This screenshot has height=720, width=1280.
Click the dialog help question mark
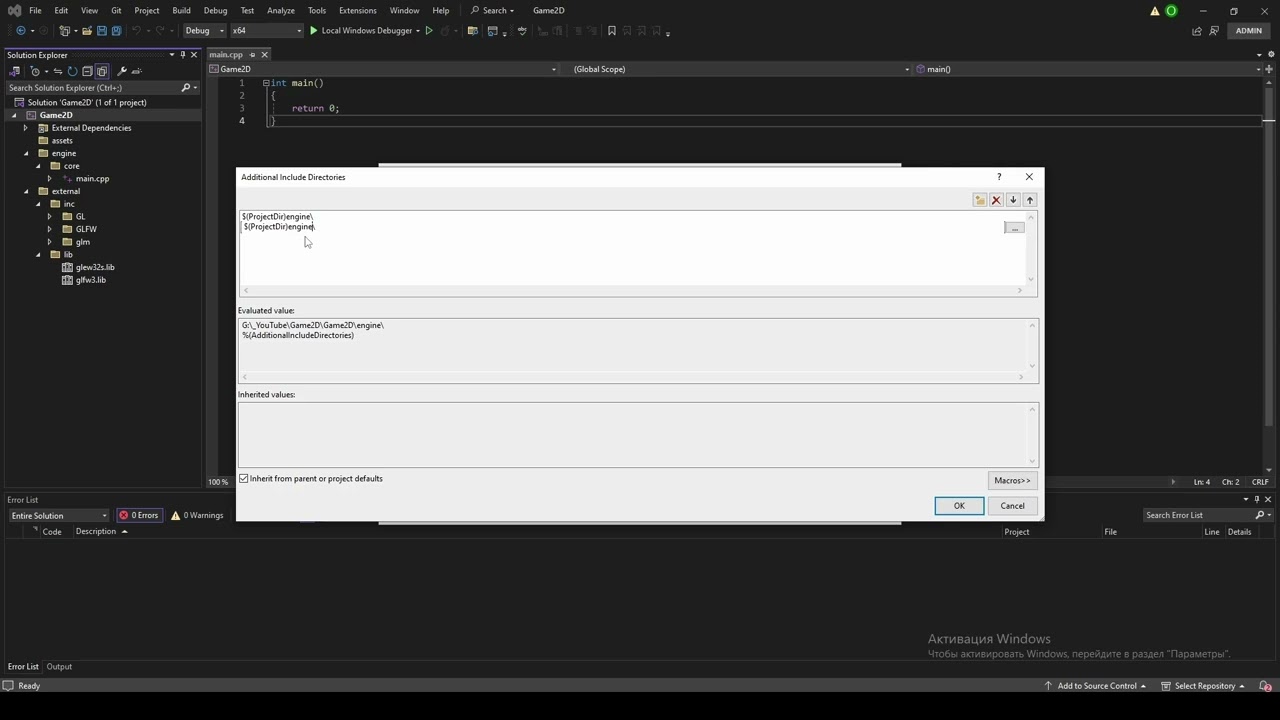click(998, 177)
